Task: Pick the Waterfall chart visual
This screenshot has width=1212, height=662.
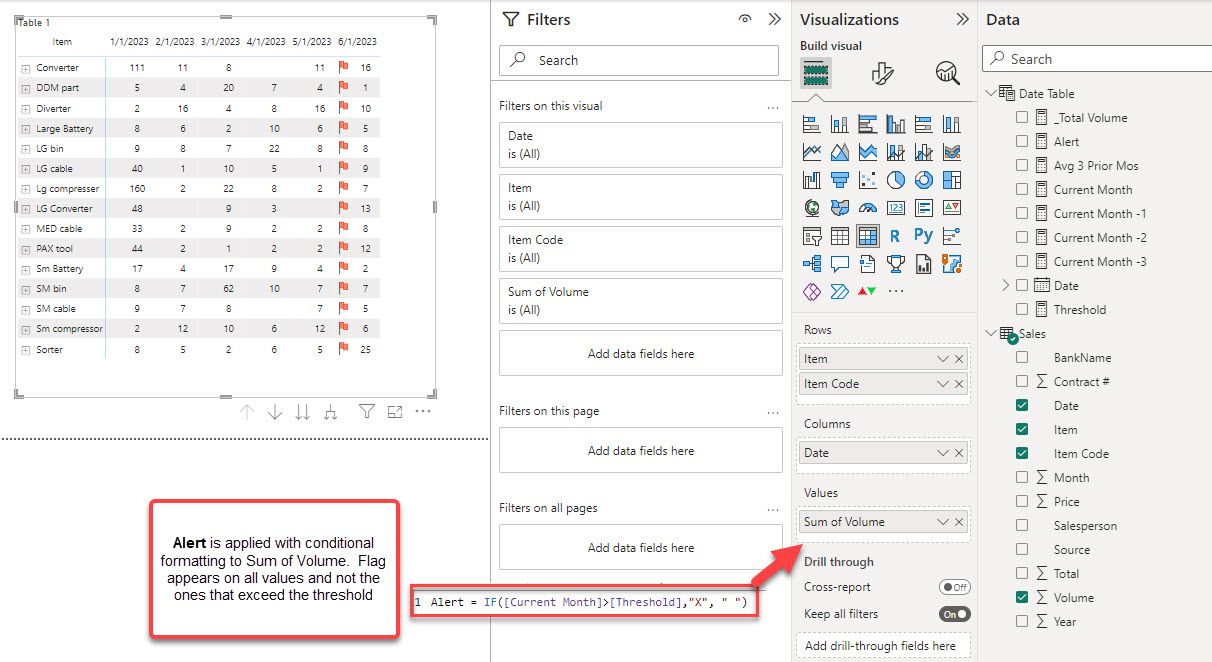Action: (x=812, y=180)
